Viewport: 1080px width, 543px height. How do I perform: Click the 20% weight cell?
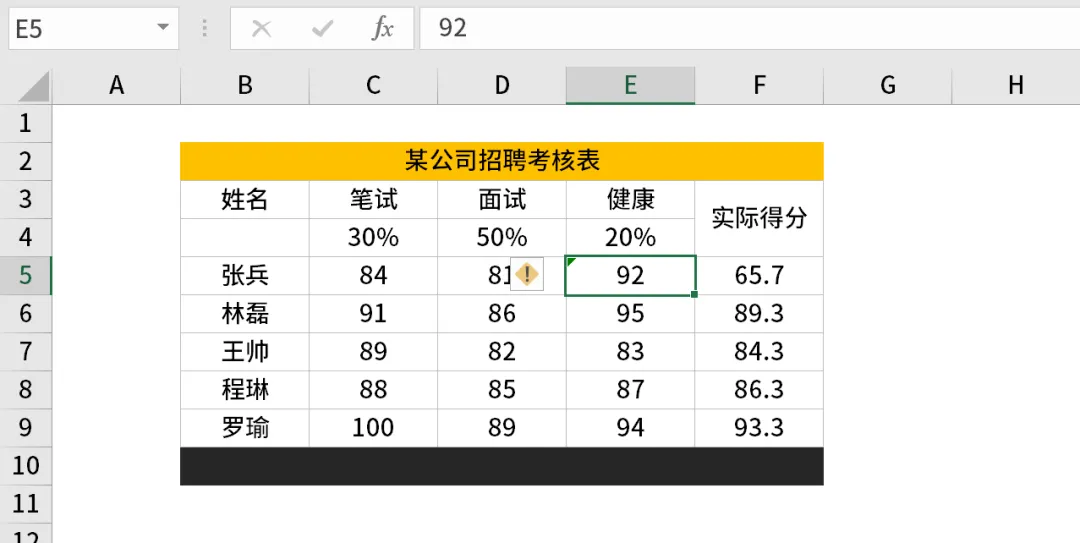click(630, 238)
